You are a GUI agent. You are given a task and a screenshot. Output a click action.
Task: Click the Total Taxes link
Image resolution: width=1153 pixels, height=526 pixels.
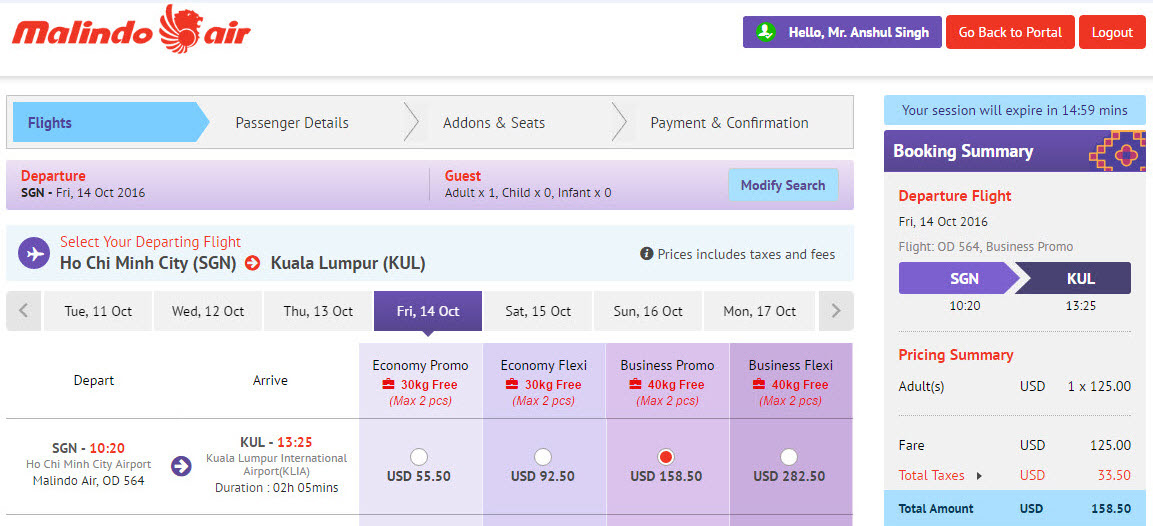click(x=932, y=475)
